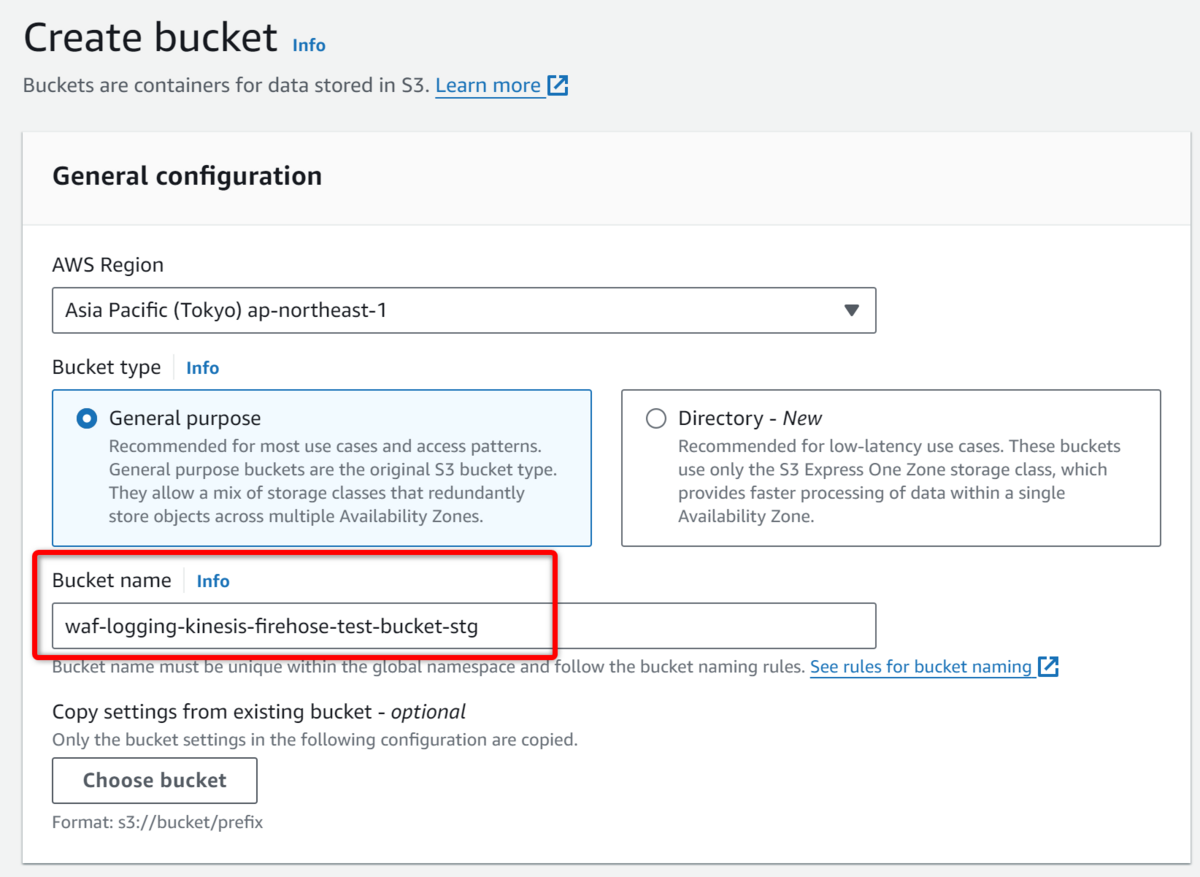The width and height of the screenshot is (1200, 877).
Task: Open Info link beside Bucket type
Action: [x=202, y=368]
